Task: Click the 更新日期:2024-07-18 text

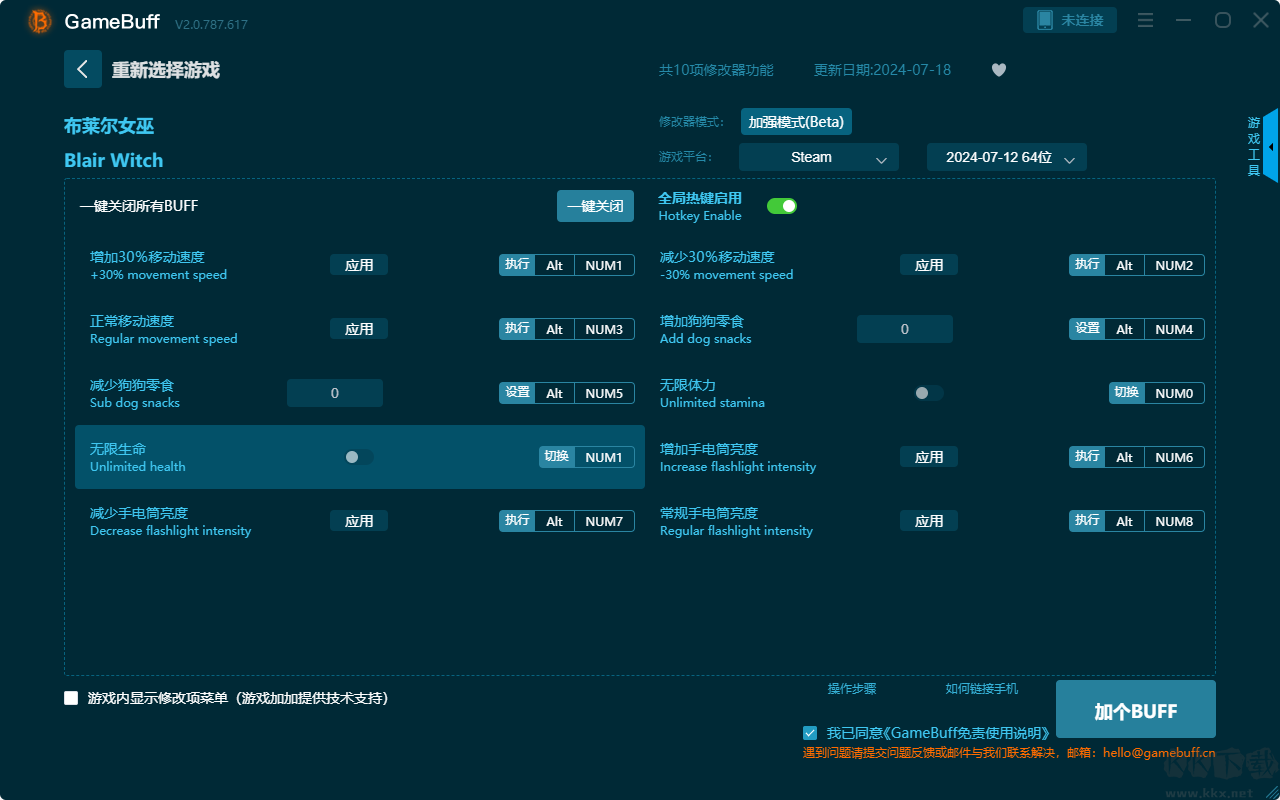Action: (883, 70)
